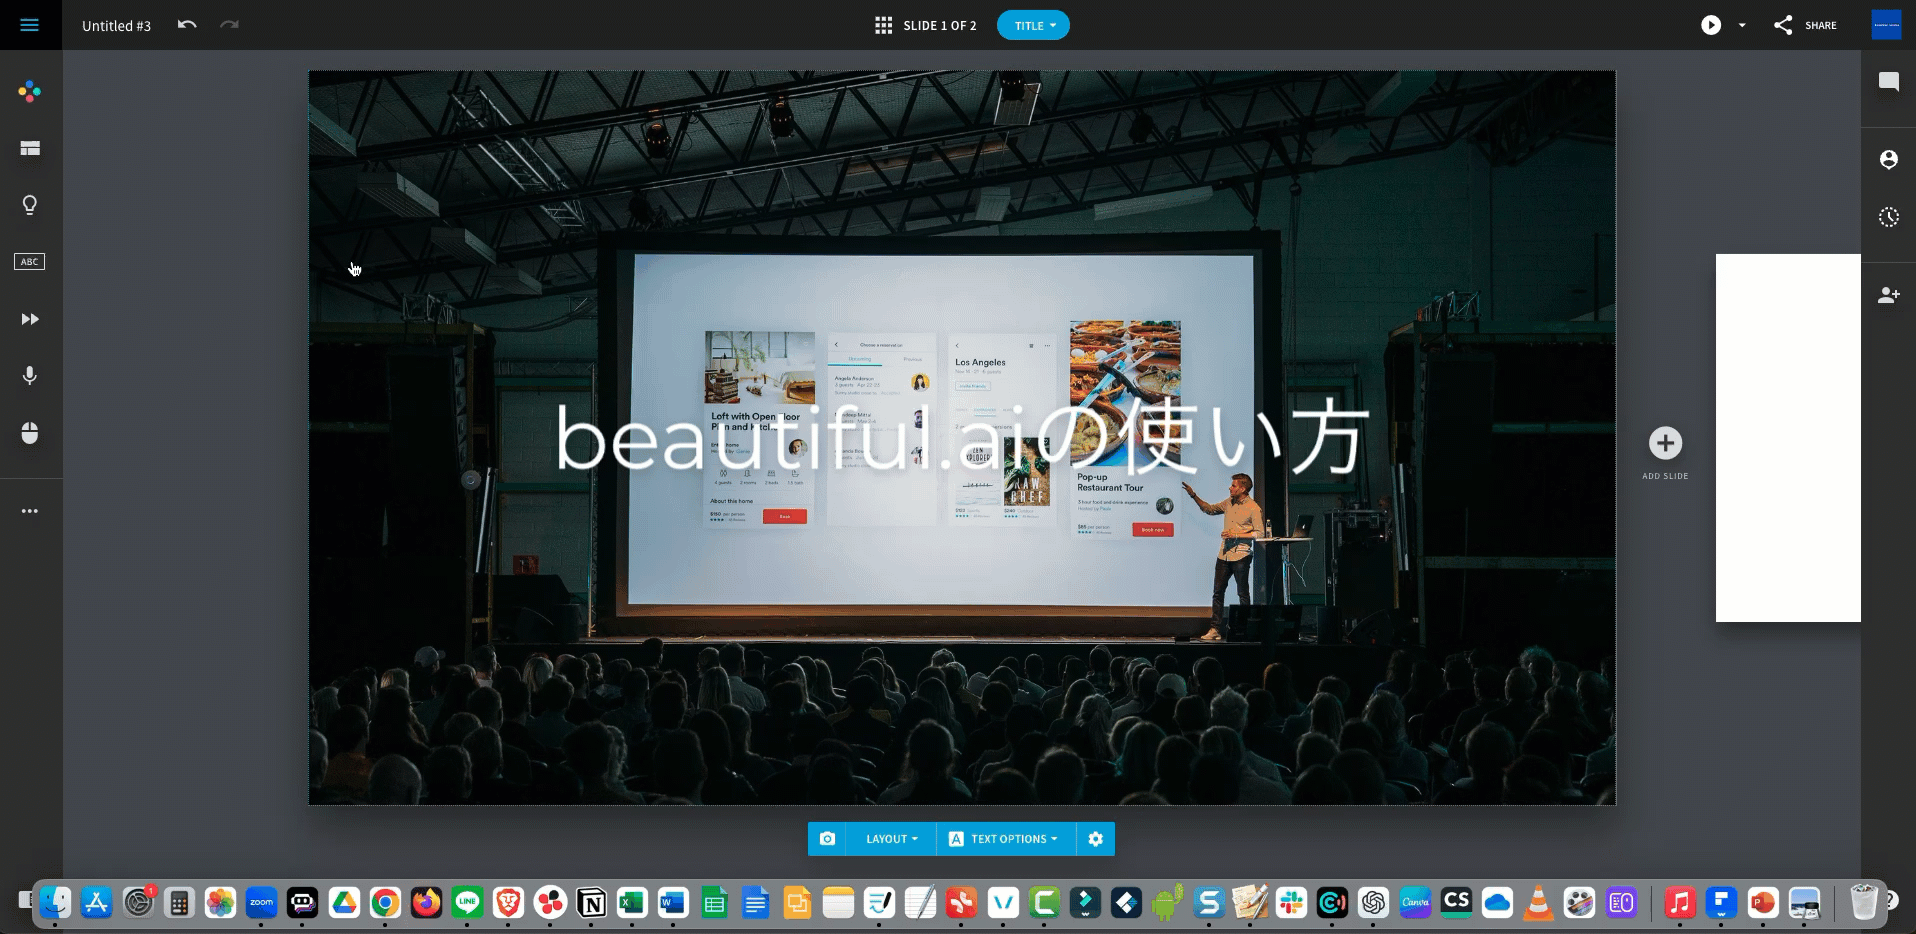Click the camera background image button
The width and height of the screenshot is (1916, 934).
tap(827, 839)
